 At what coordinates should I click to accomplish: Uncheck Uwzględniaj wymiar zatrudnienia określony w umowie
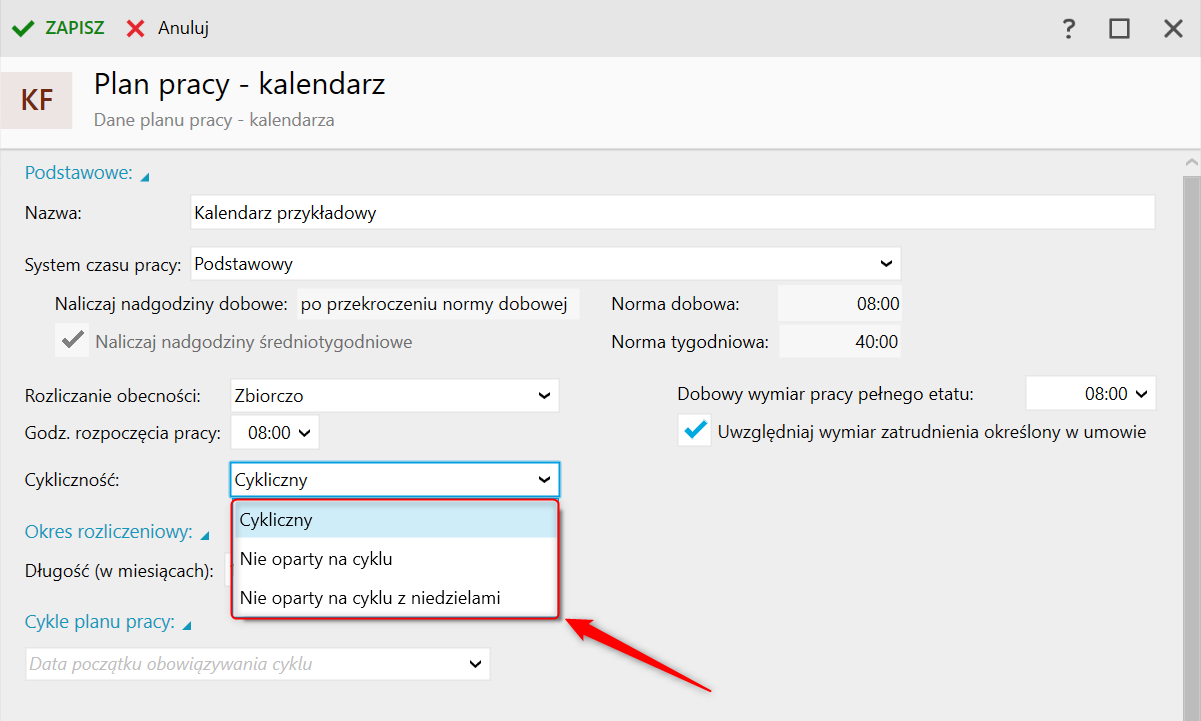[693, 432]
